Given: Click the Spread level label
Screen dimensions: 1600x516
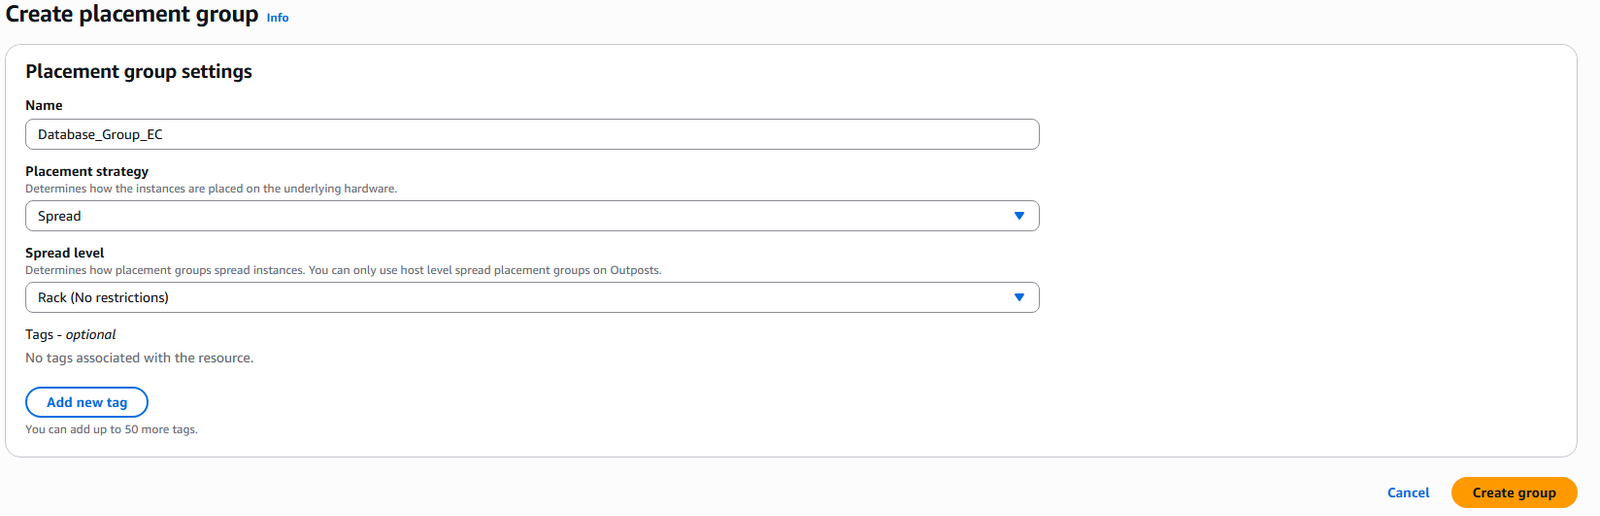Looking at the screenshot, I should pyautogui.click(x=65, y=253).
